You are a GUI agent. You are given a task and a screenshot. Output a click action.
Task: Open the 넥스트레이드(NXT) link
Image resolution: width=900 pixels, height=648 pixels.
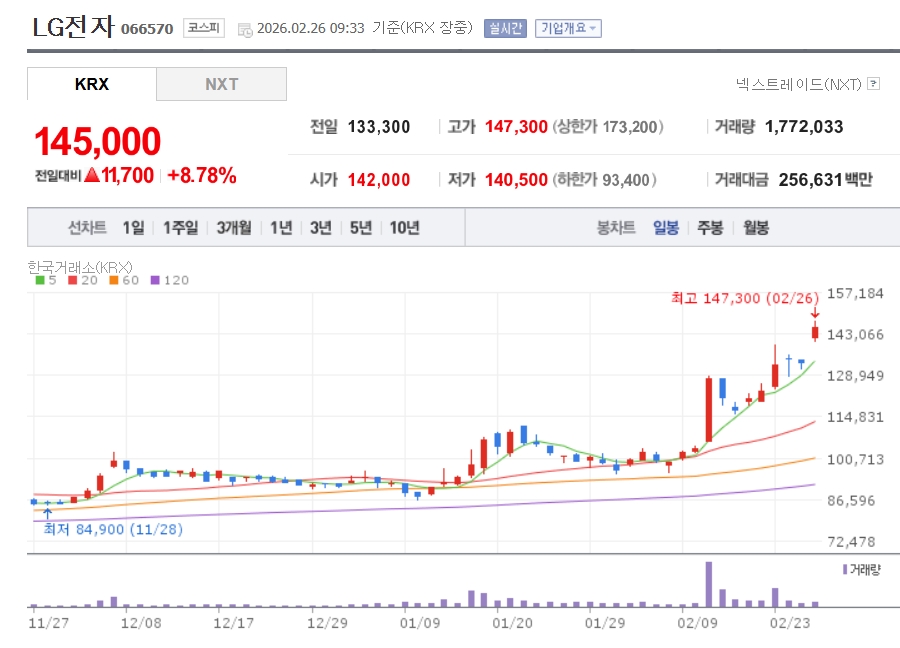798,84
